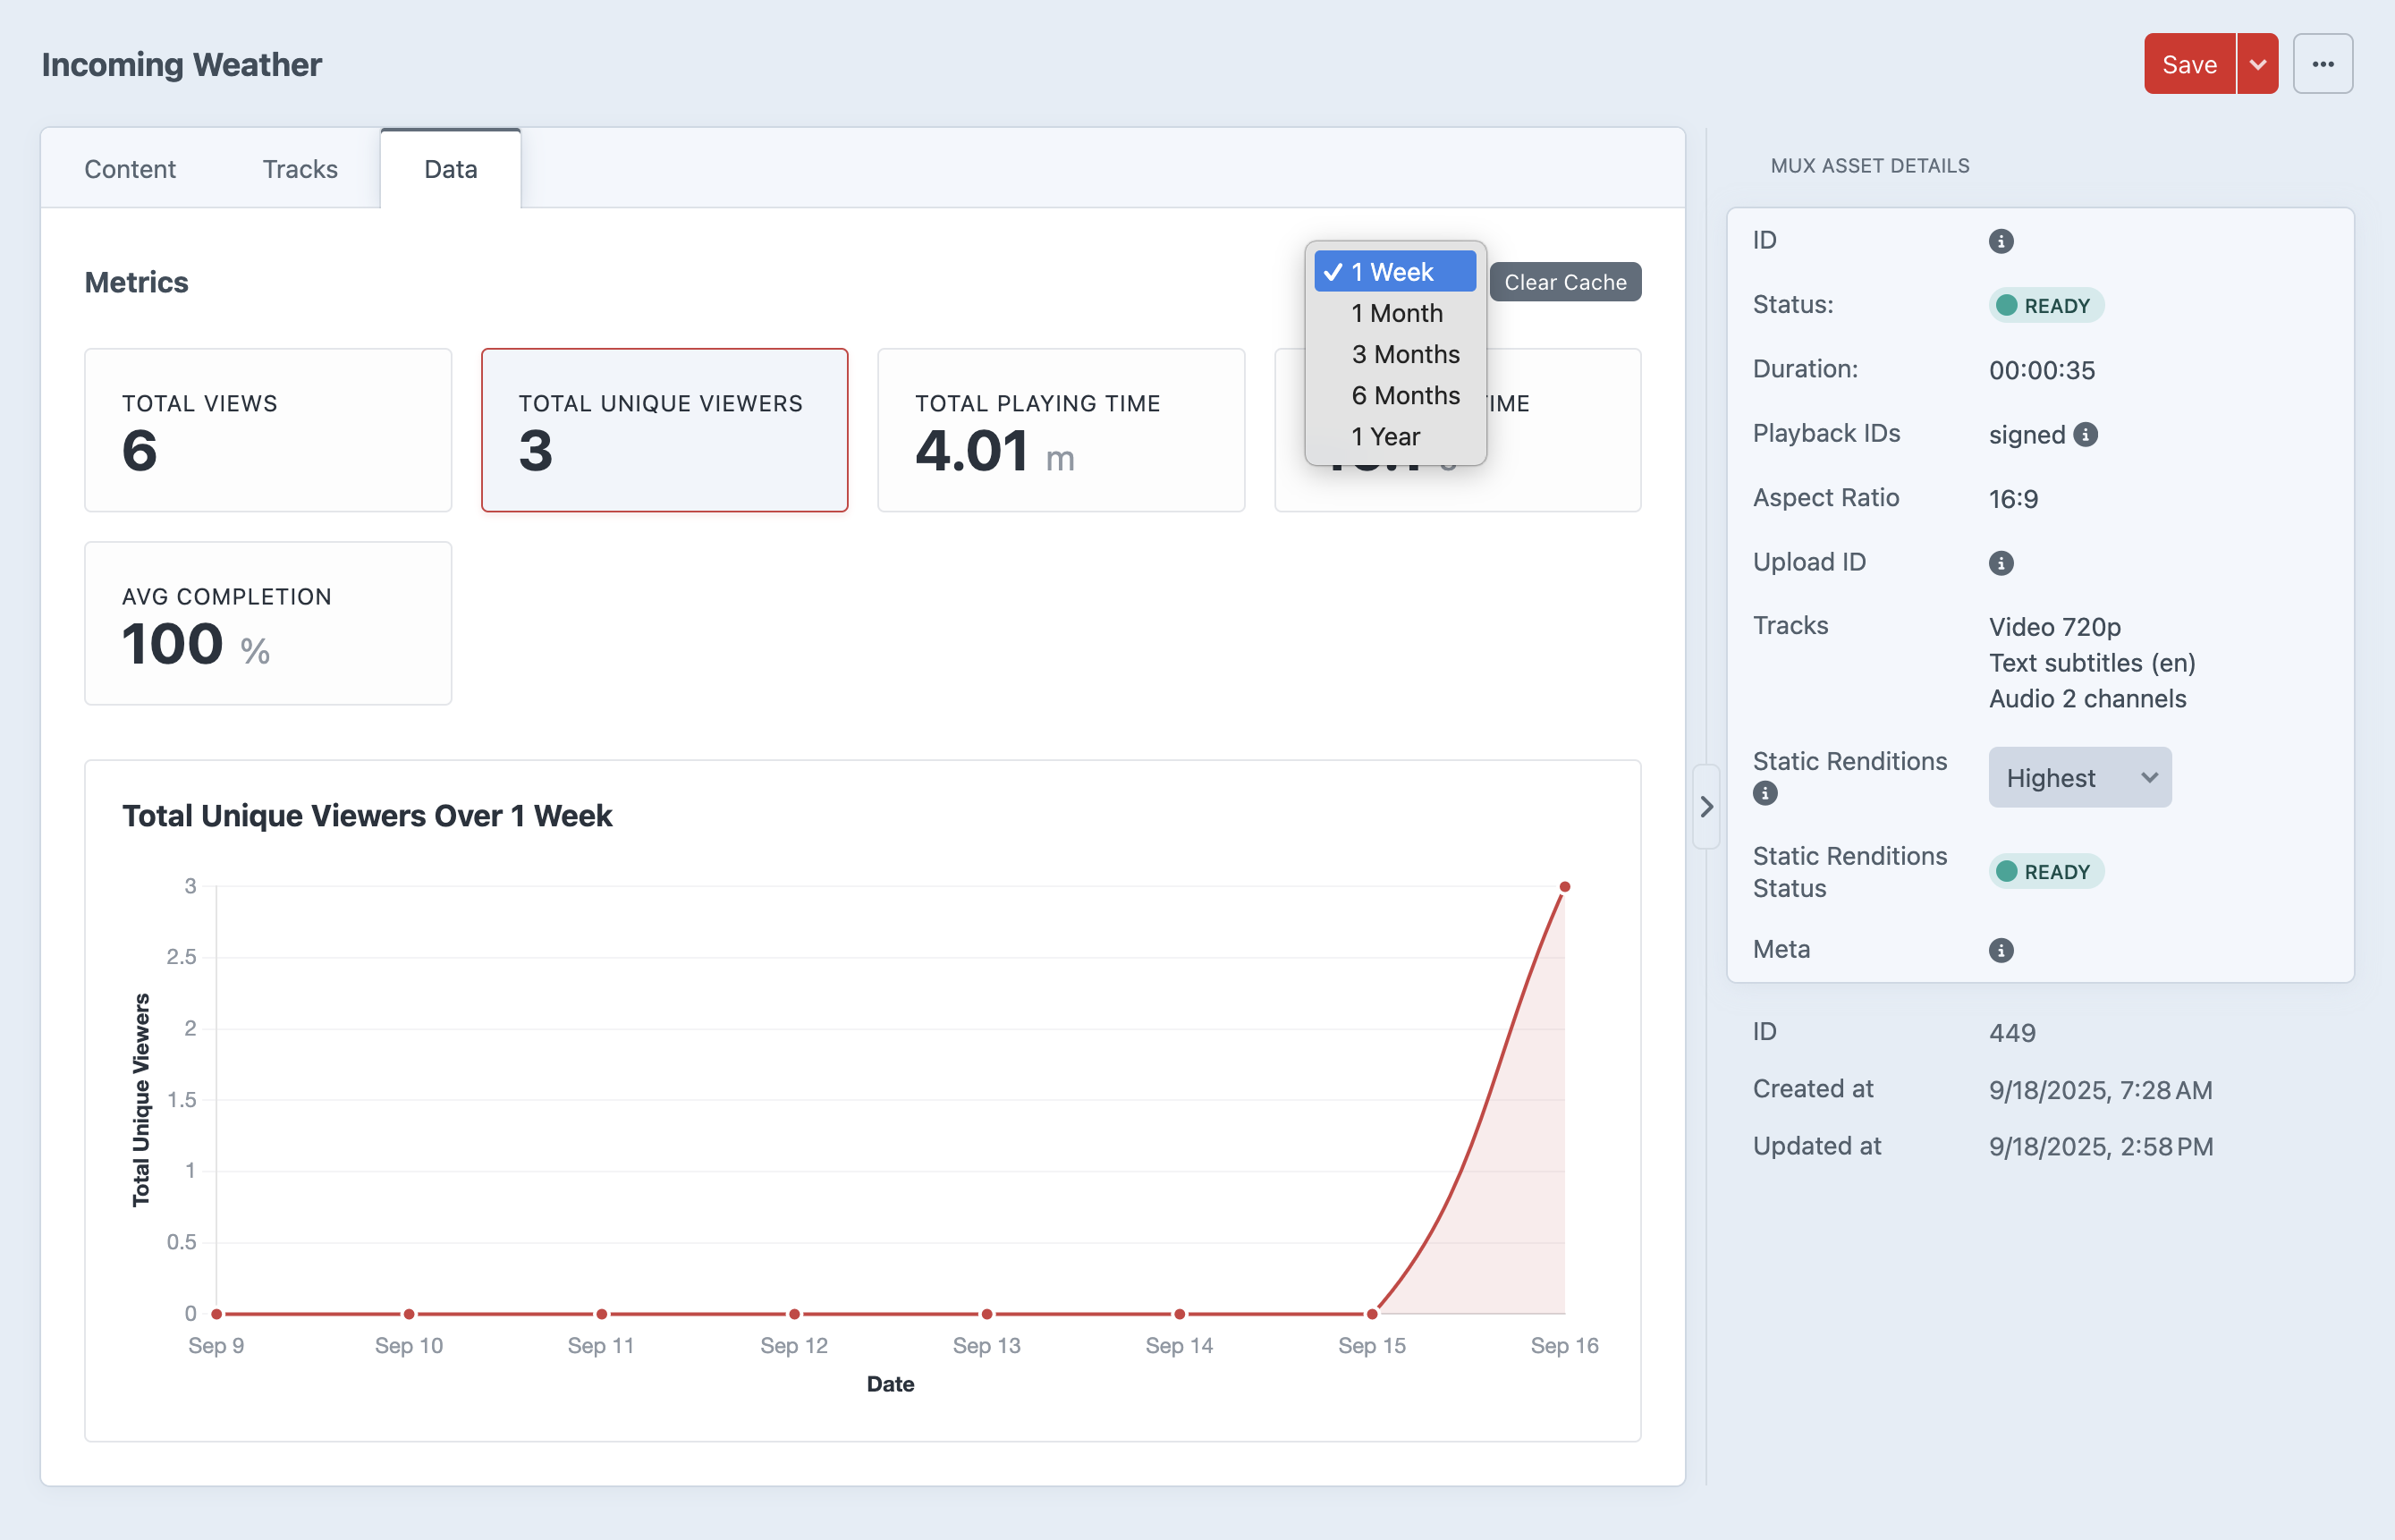
Task: Select the Total Views metric card
Action: click(268, 430)
